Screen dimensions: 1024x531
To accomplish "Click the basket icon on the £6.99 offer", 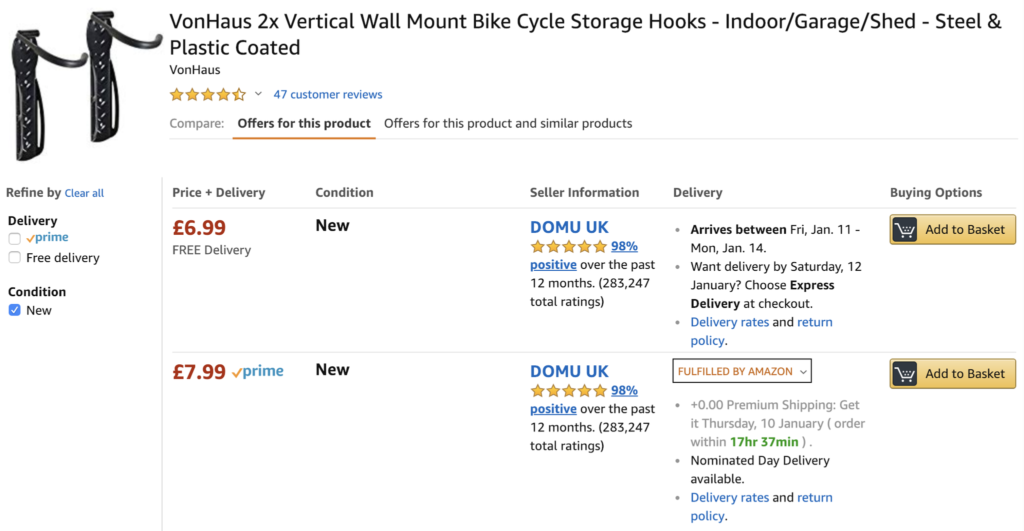I will click(906, 230).
